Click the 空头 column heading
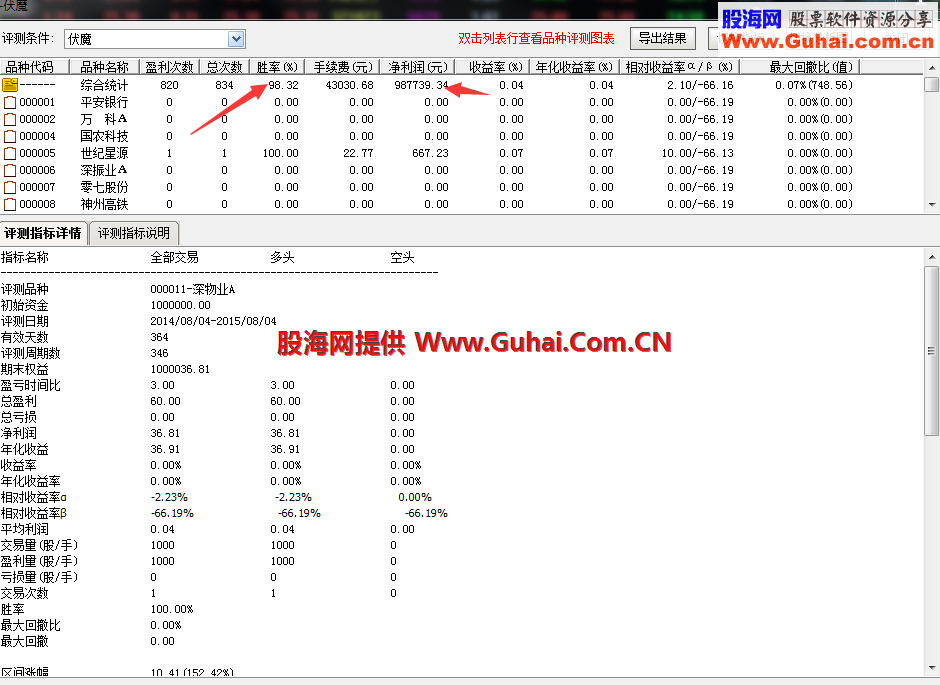The image size is (940, 685). (402, 258)
